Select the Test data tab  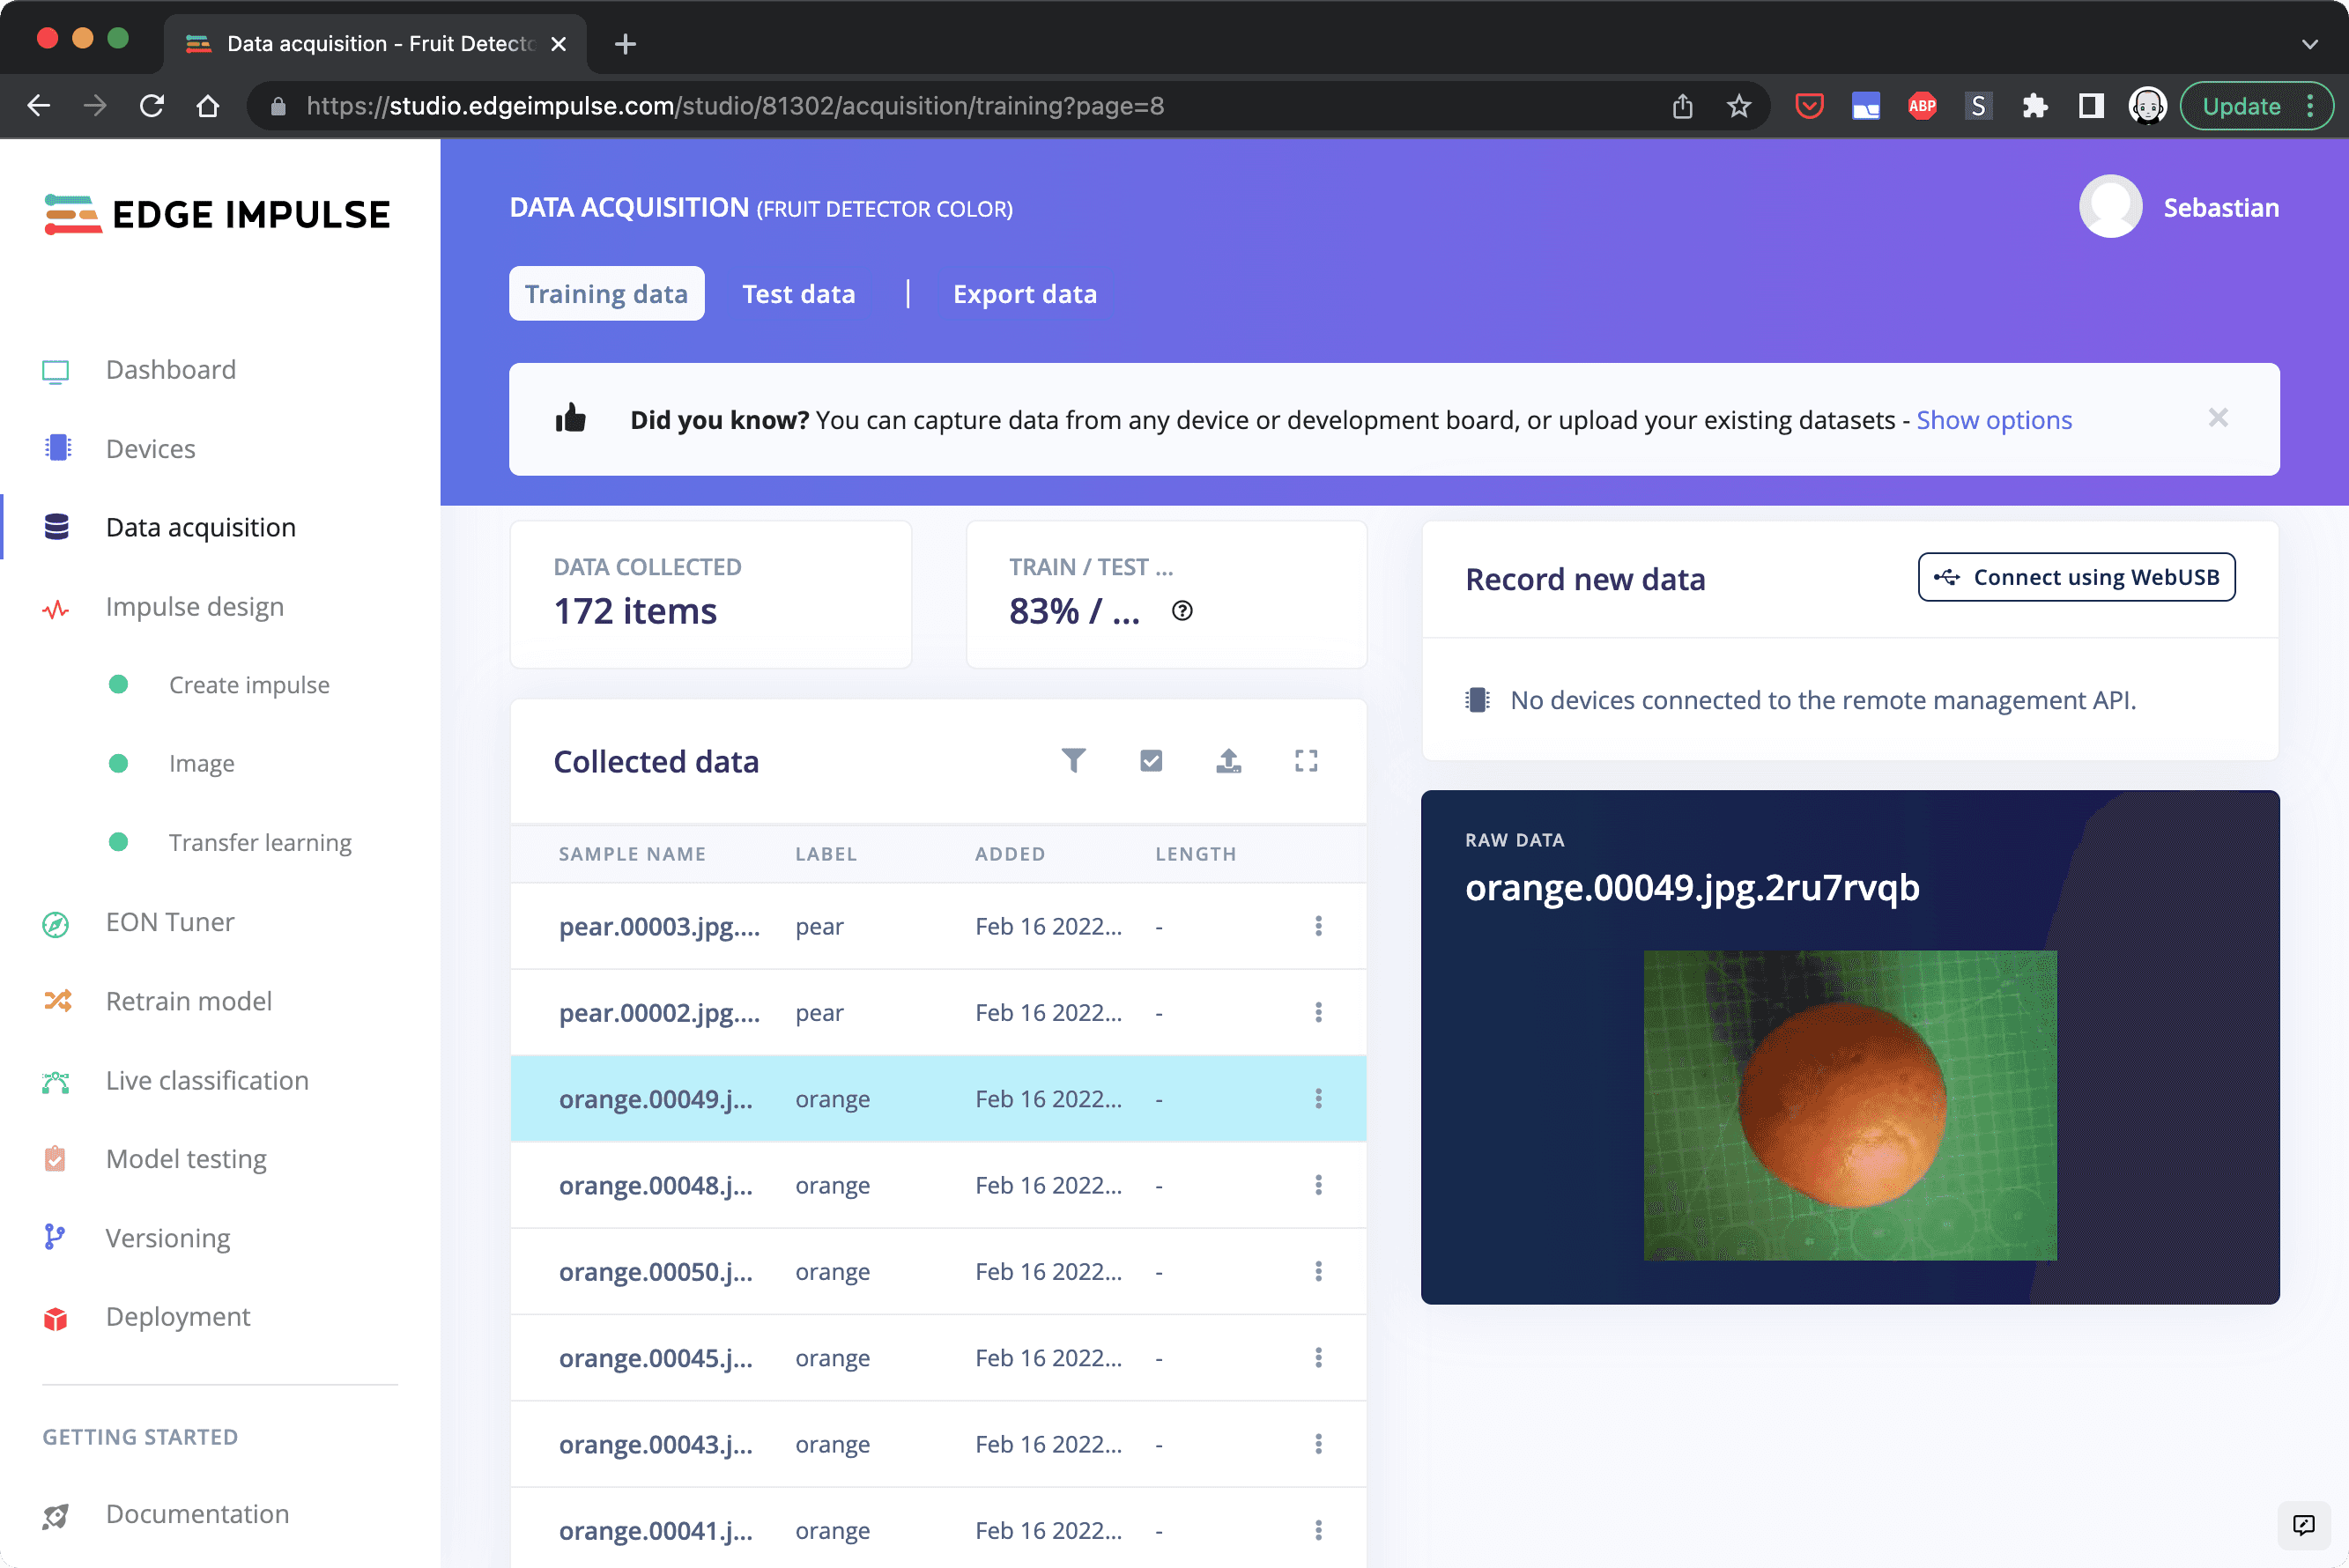[798, 292]
